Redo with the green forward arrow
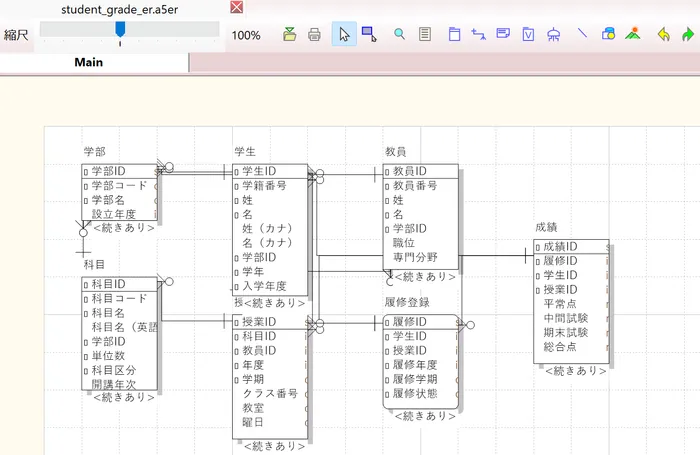Screen dimensions: 700x455 coord(687,34)
